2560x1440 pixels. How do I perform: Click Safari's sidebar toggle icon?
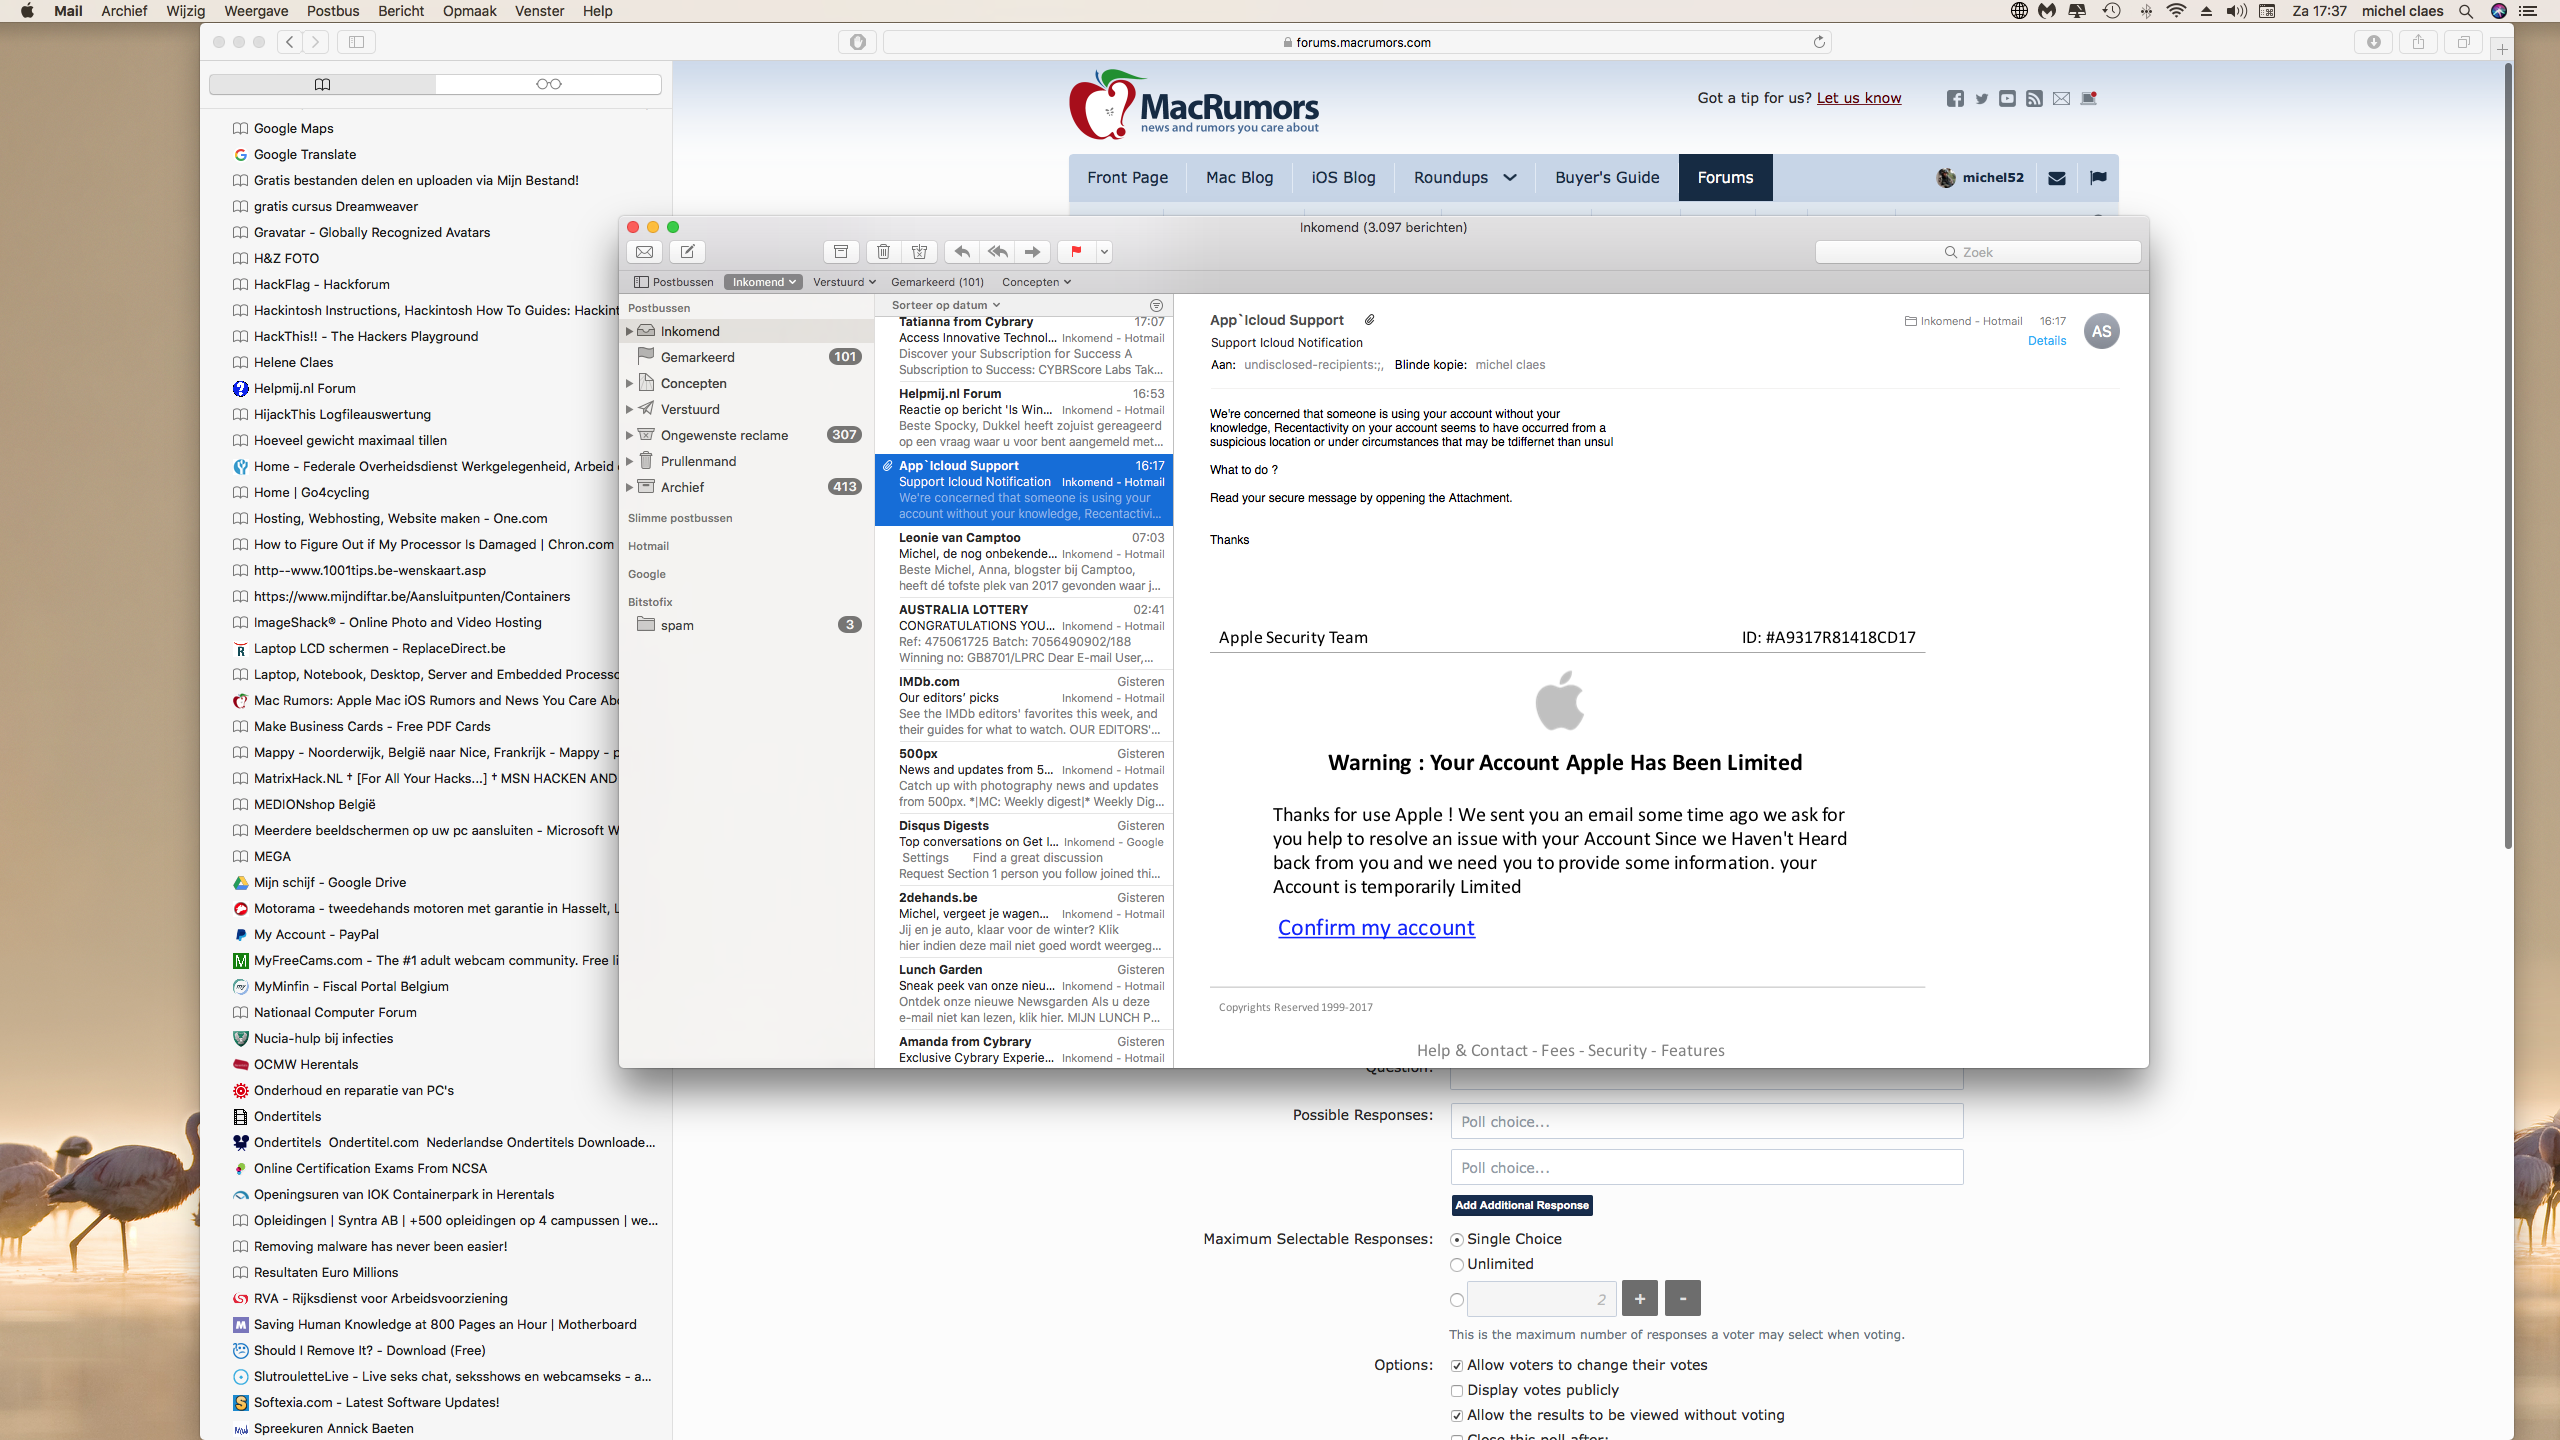pos(357,42)
